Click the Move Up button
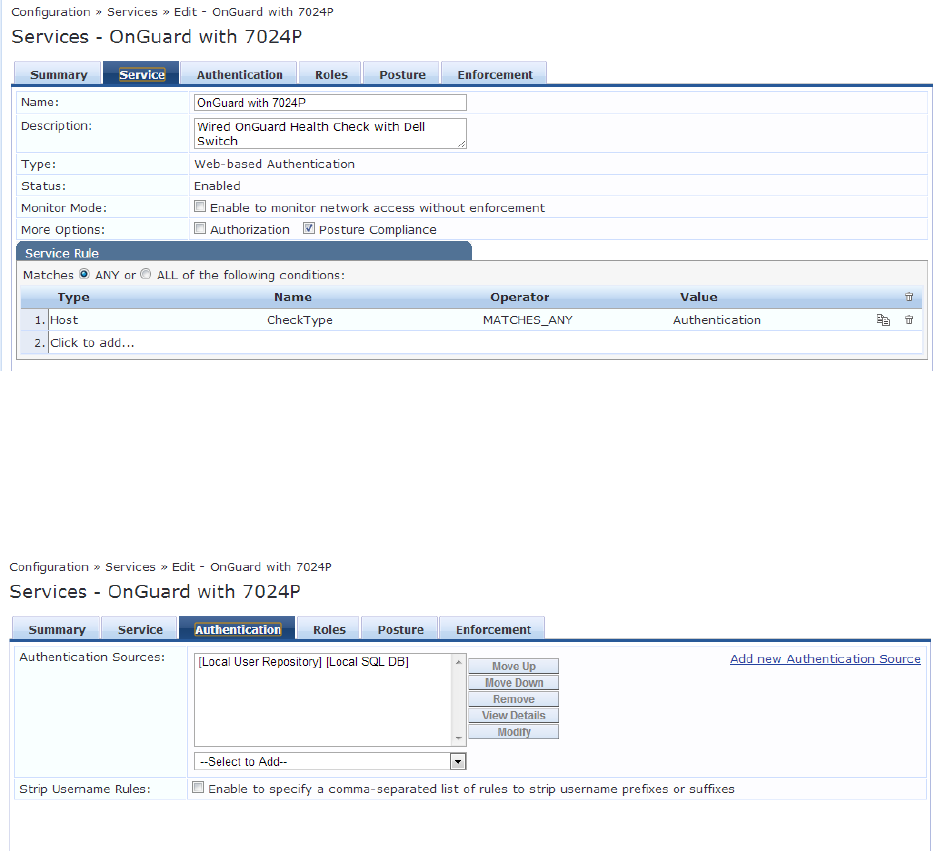 [513, 666]
